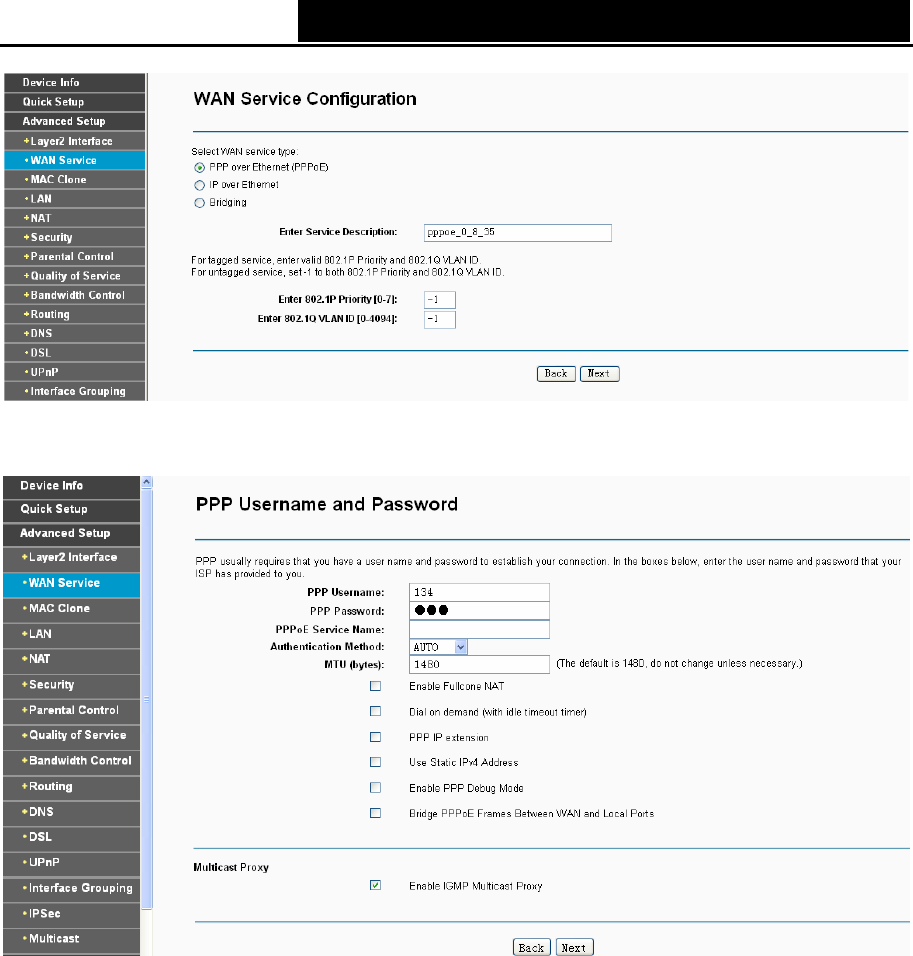Image resolution: width=913 pixels, height=956 pixels.
Task: Choose the Bridging WAN service type
Action: [x=199, y=203]
